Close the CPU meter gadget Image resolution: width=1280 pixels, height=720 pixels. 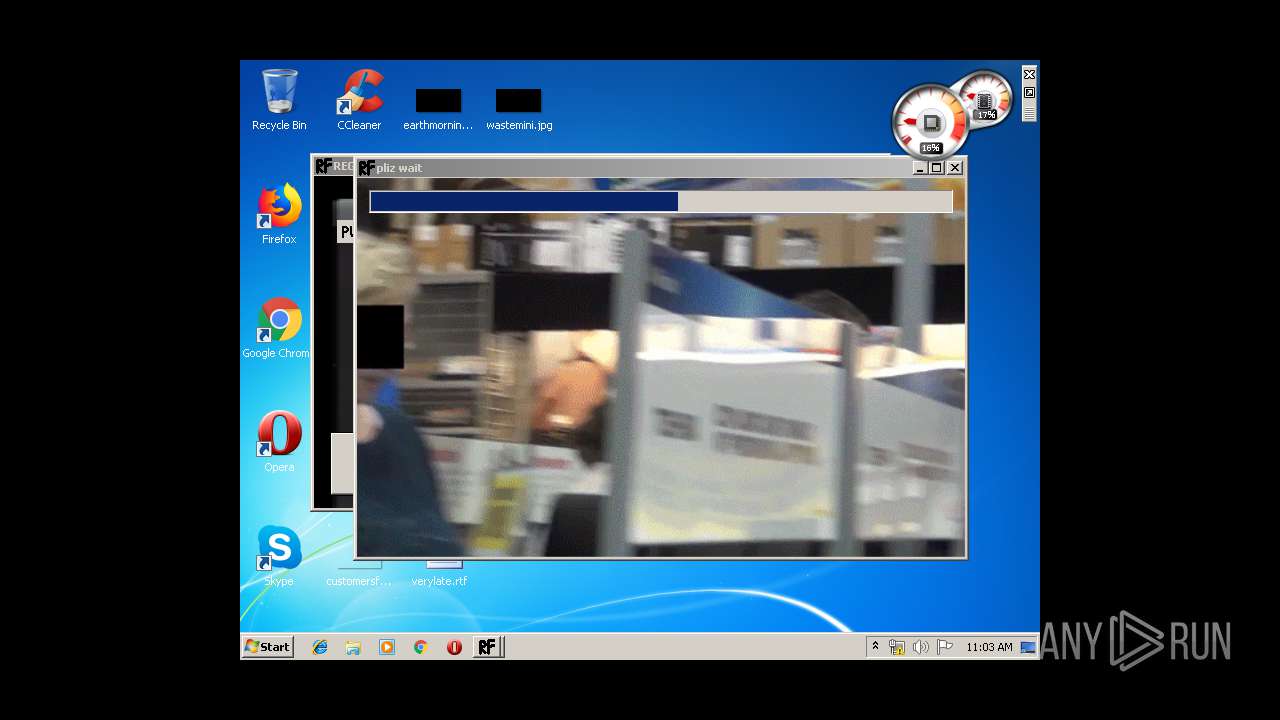[1029, 74]
